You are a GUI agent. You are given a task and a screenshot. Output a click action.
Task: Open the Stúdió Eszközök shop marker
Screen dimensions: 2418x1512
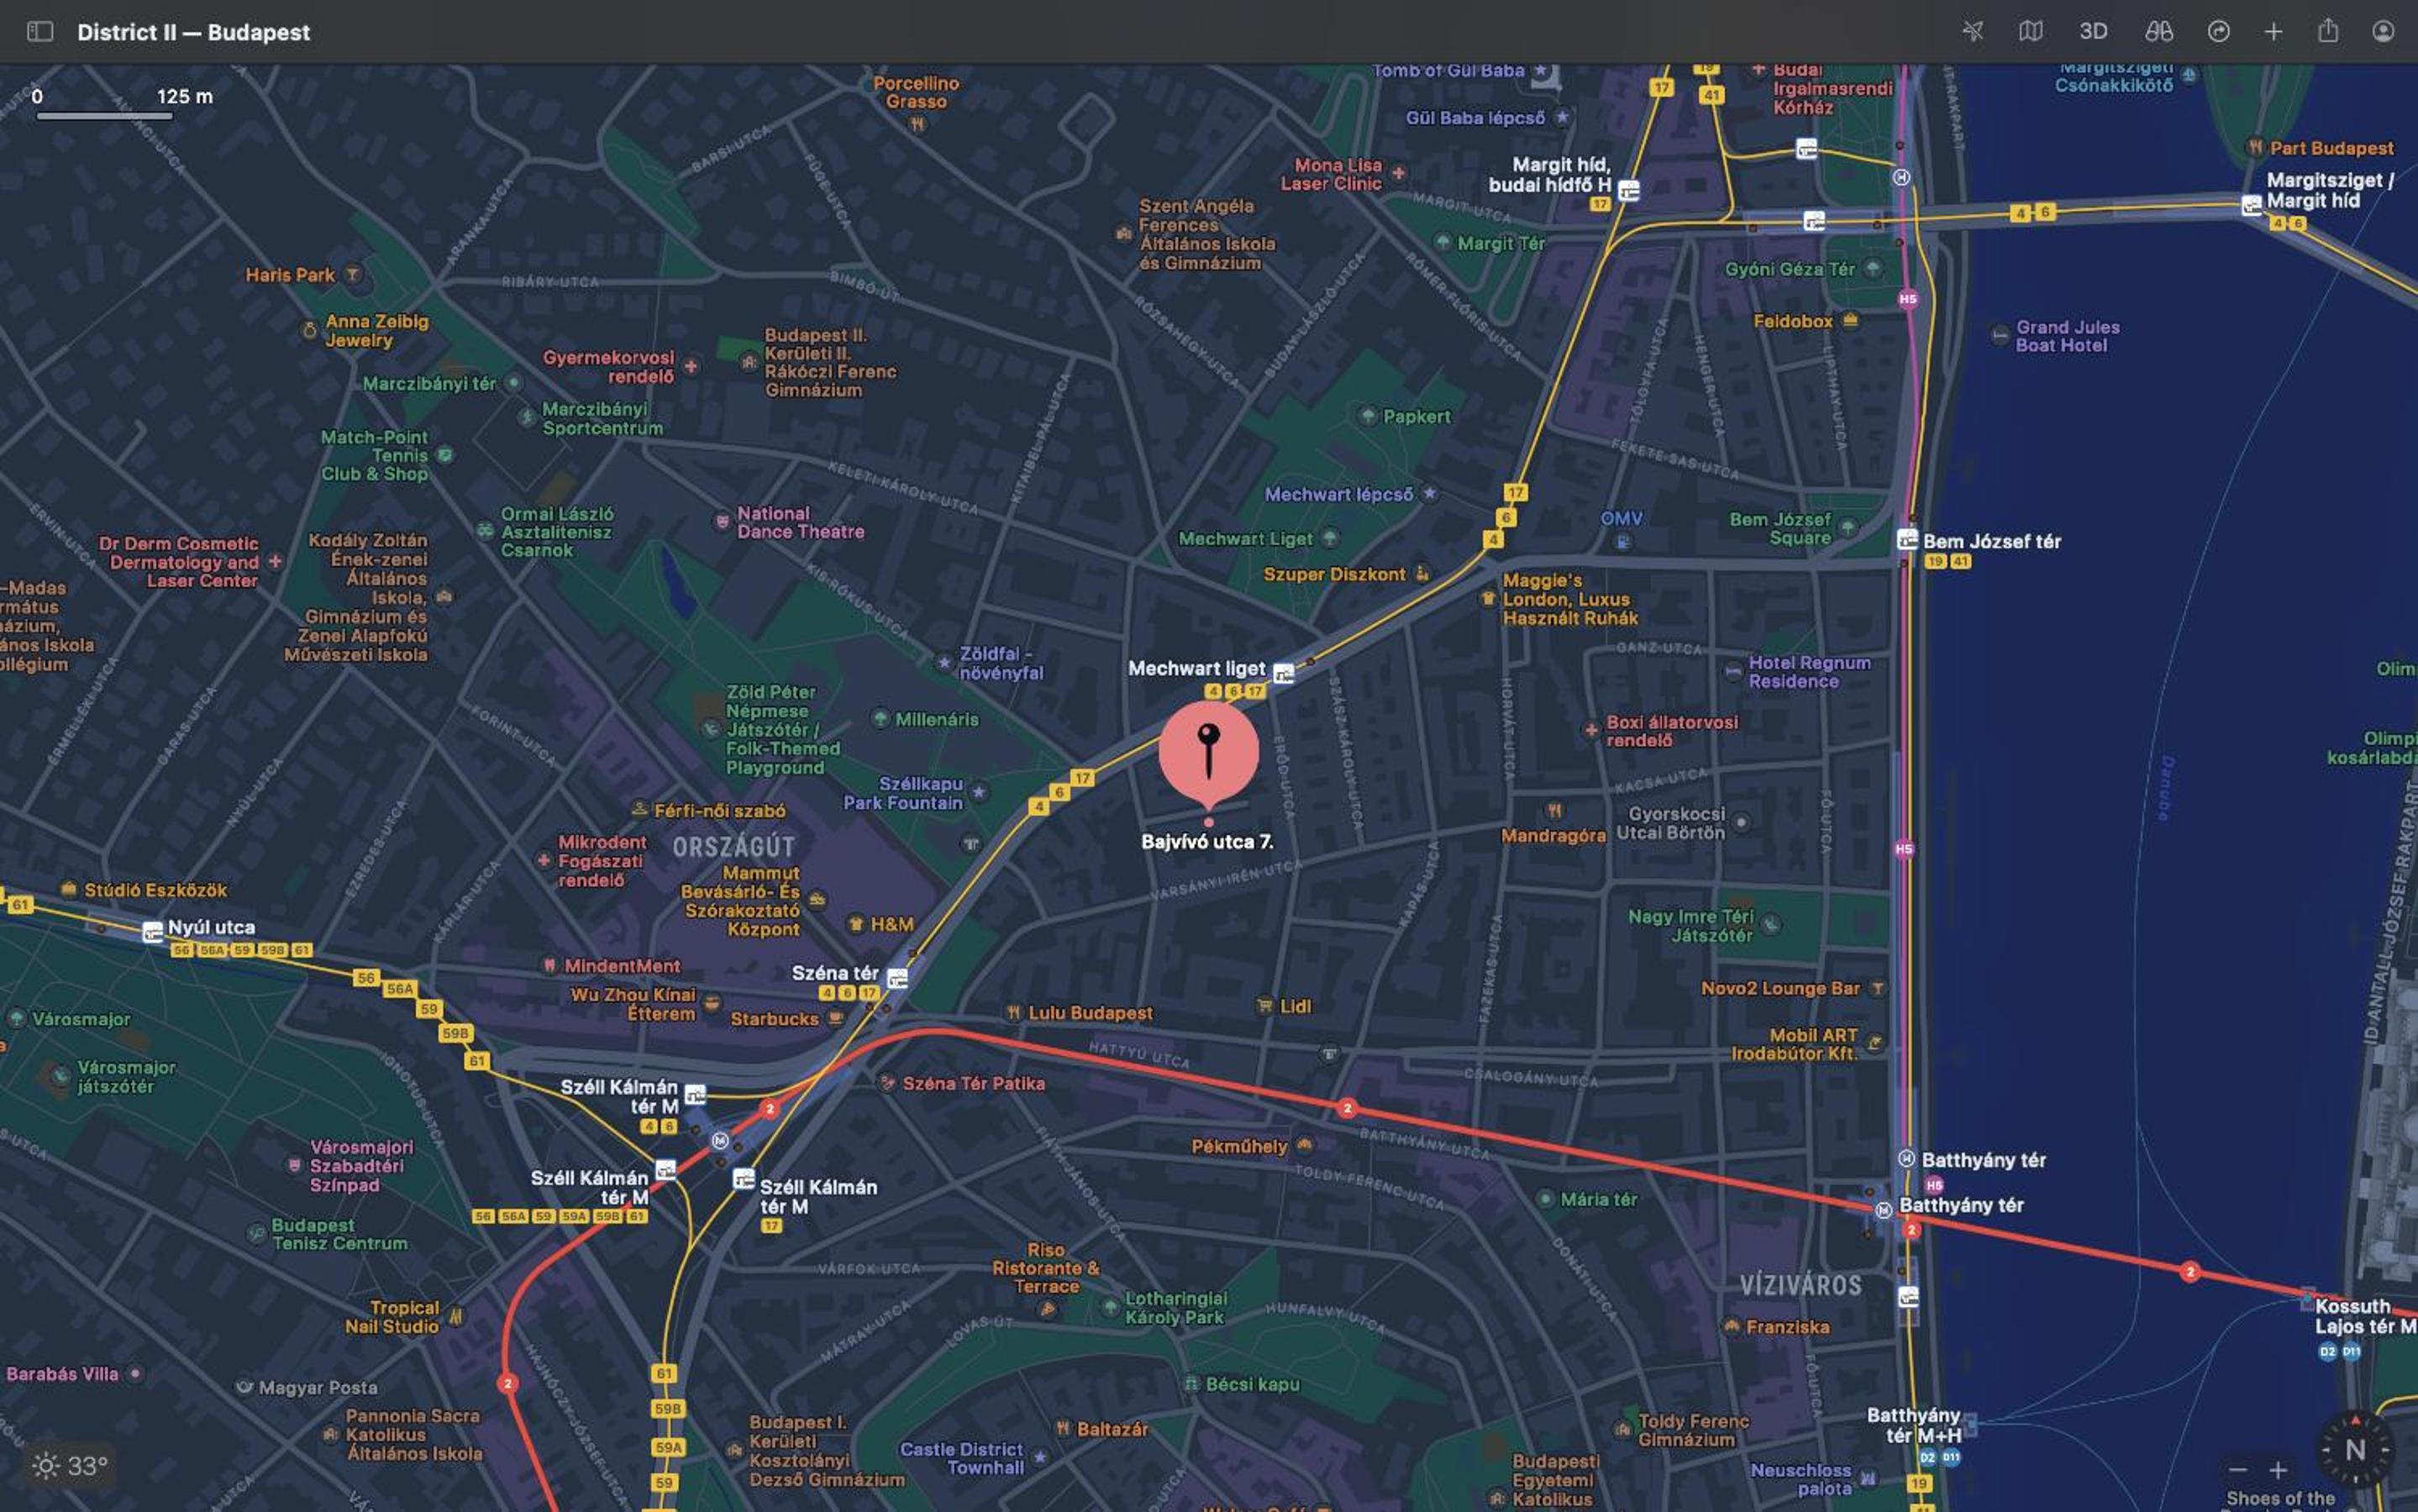69,889
